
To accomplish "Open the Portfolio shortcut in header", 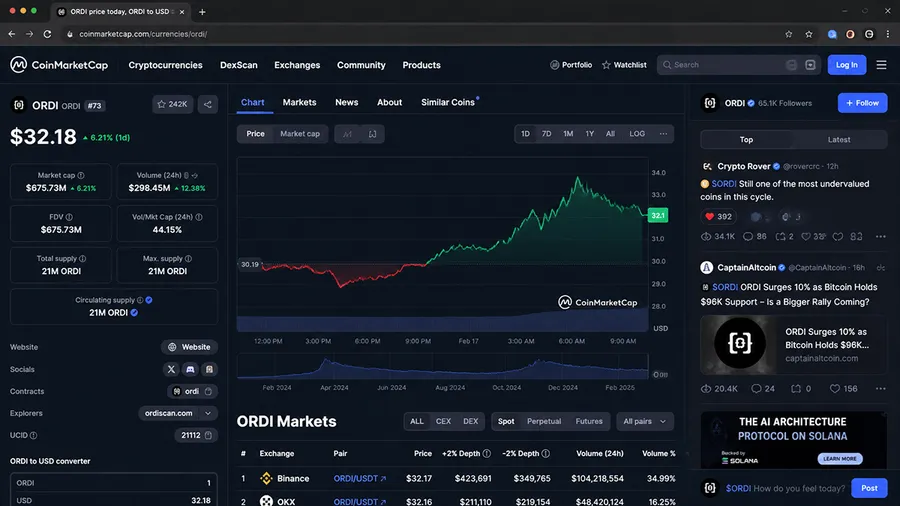I will click(571, 65).
